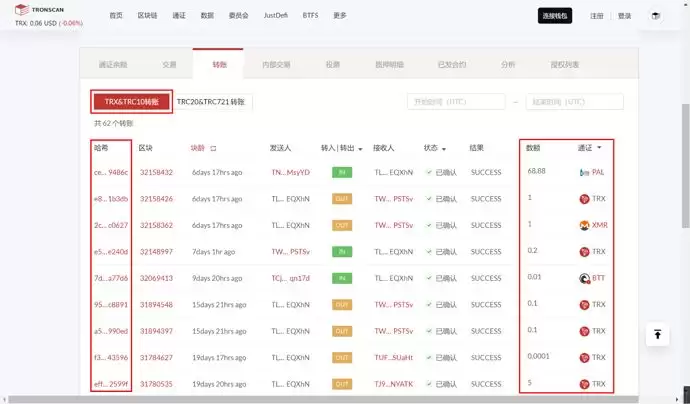This screenshot has width=690, height=404.
Task: Click the 注册 register link
Action: [x=597, y=16]
